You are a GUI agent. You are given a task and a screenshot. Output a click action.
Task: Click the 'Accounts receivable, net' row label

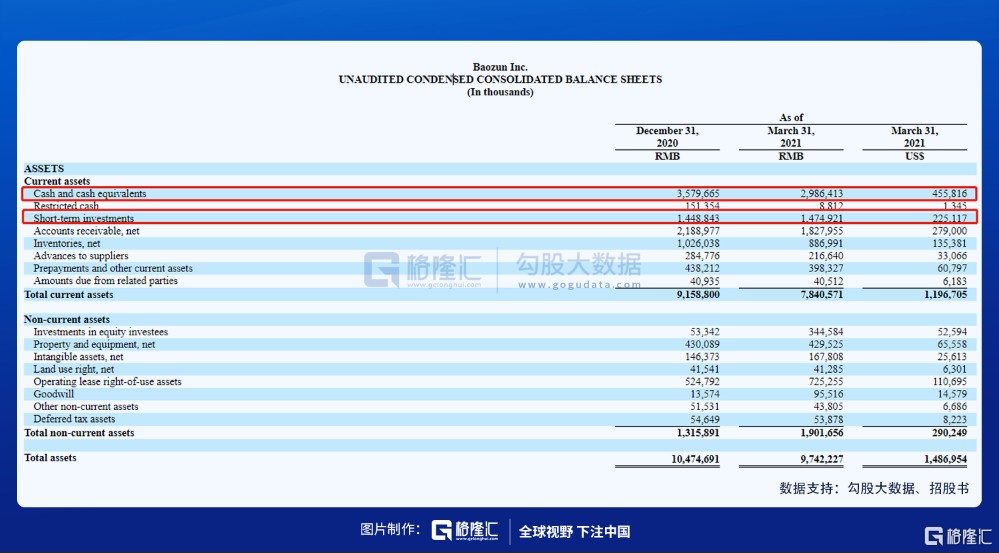click(87, 231)
